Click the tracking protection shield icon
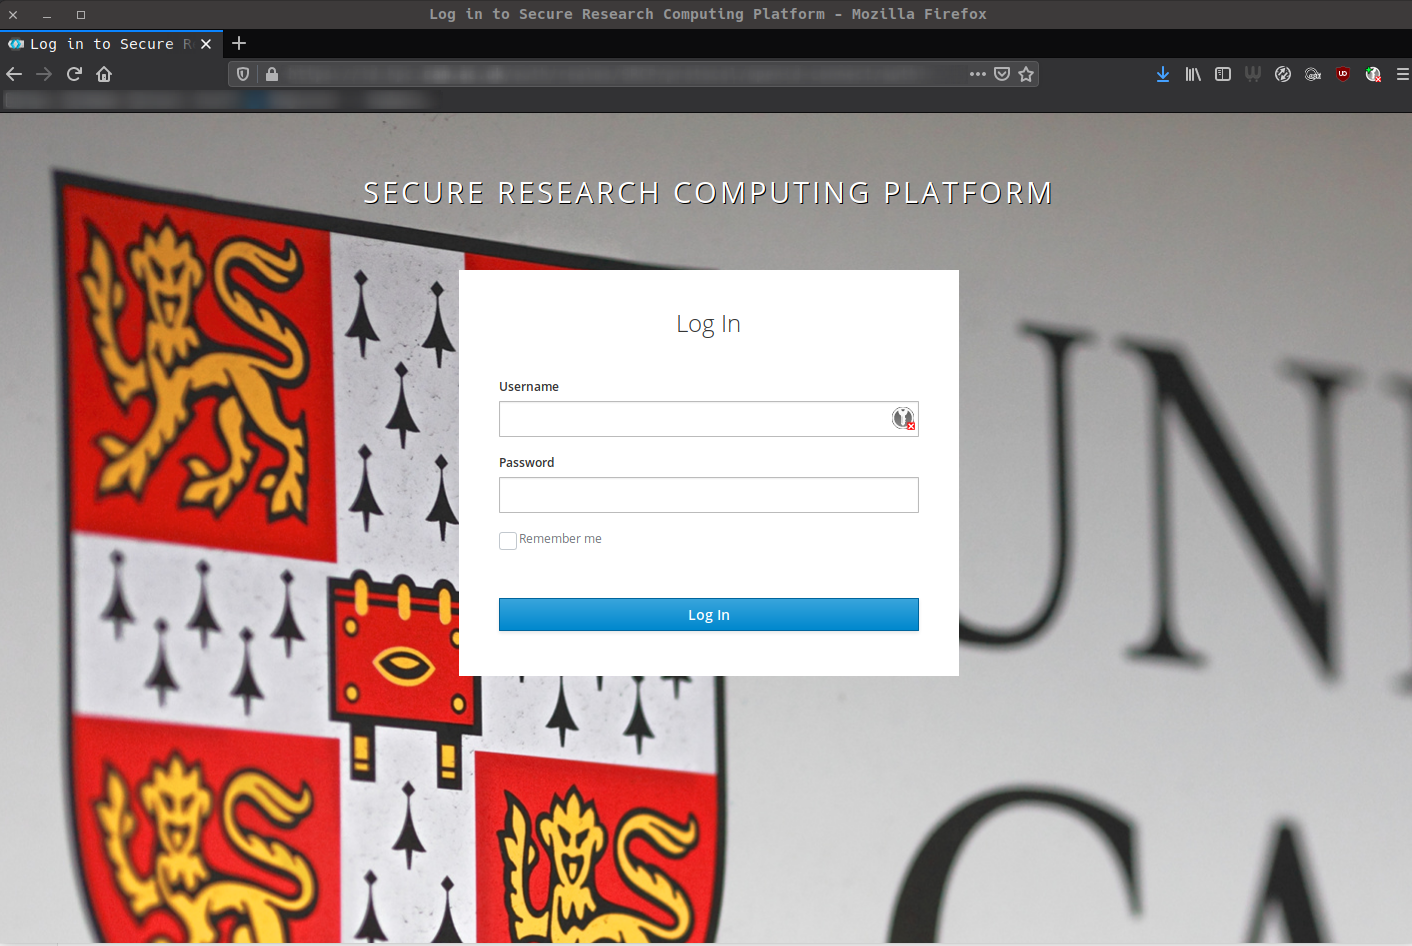Screen dimensions: 1412x946 pyautogui.click(x=243, y=74)
